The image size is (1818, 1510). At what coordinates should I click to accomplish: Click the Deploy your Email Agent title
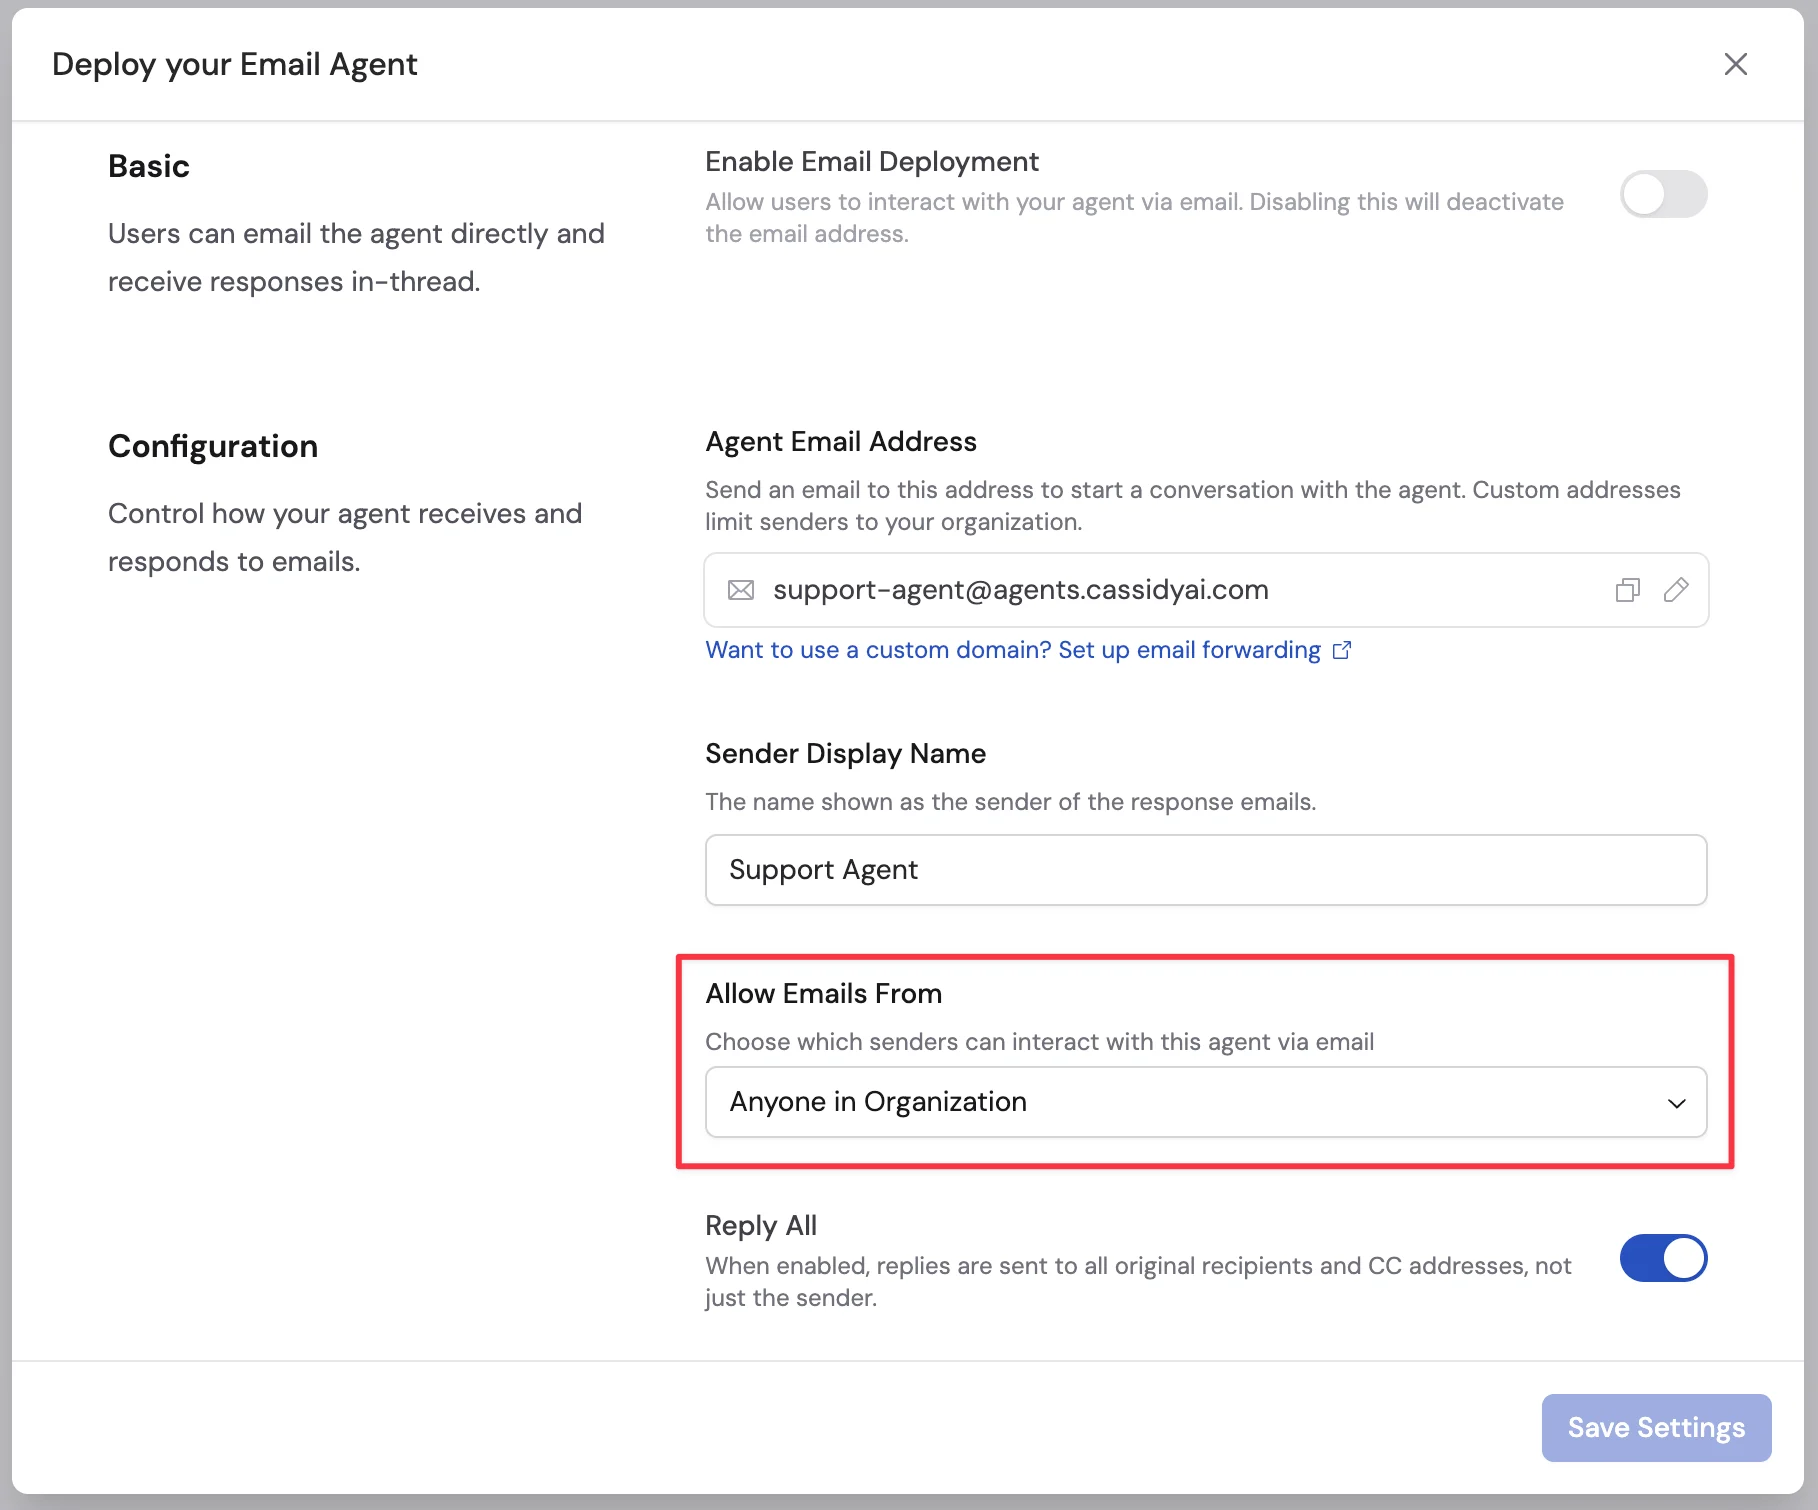pos(235,64)
